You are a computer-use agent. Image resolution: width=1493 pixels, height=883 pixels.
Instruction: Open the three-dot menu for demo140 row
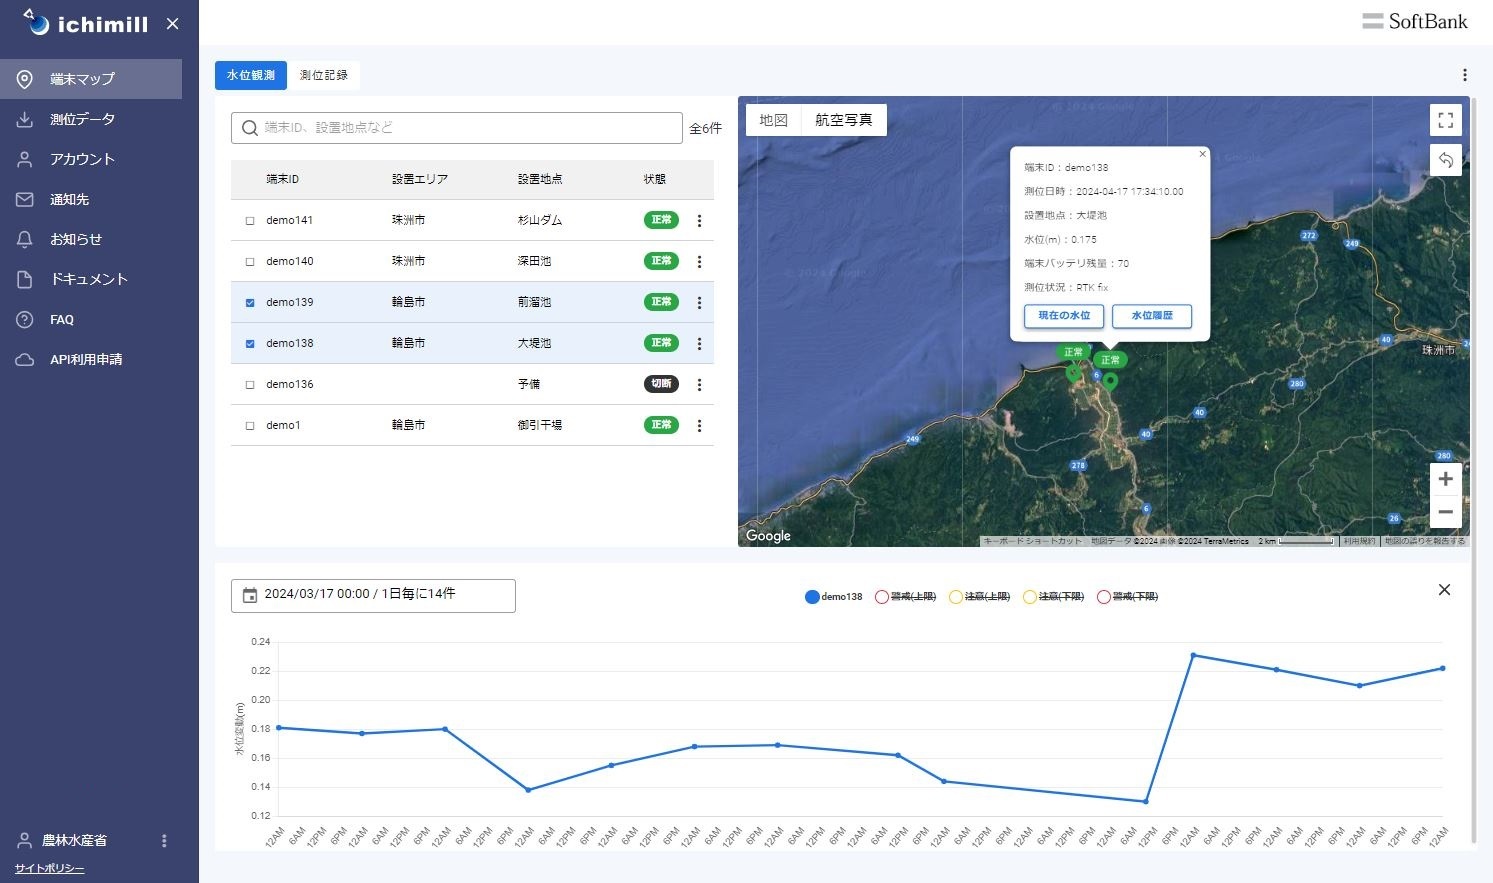[x=699, y=262]
